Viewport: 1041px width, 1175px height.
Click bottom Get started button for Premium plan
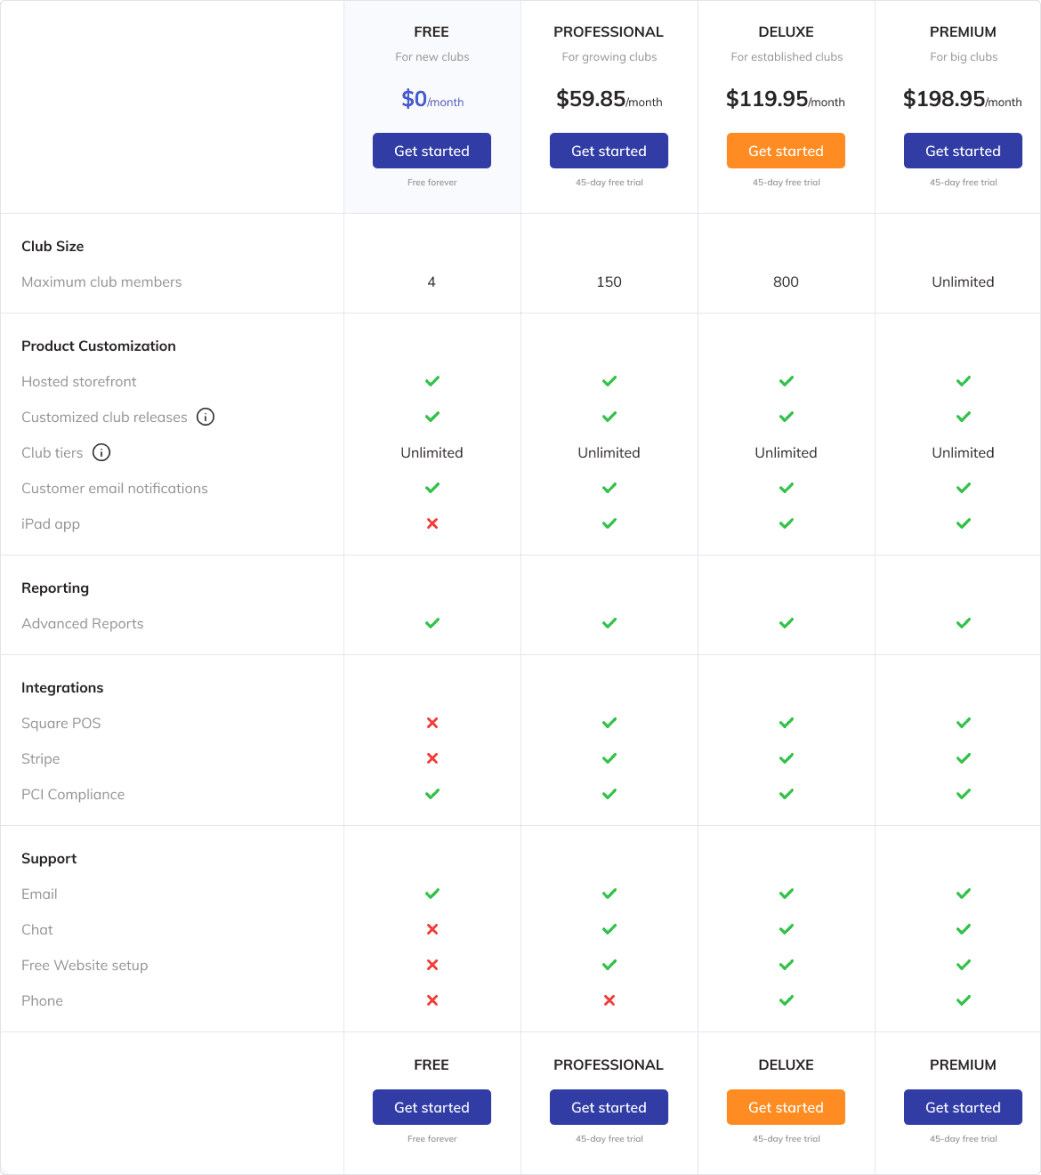pyautogui.click(x=963, y=1107)
